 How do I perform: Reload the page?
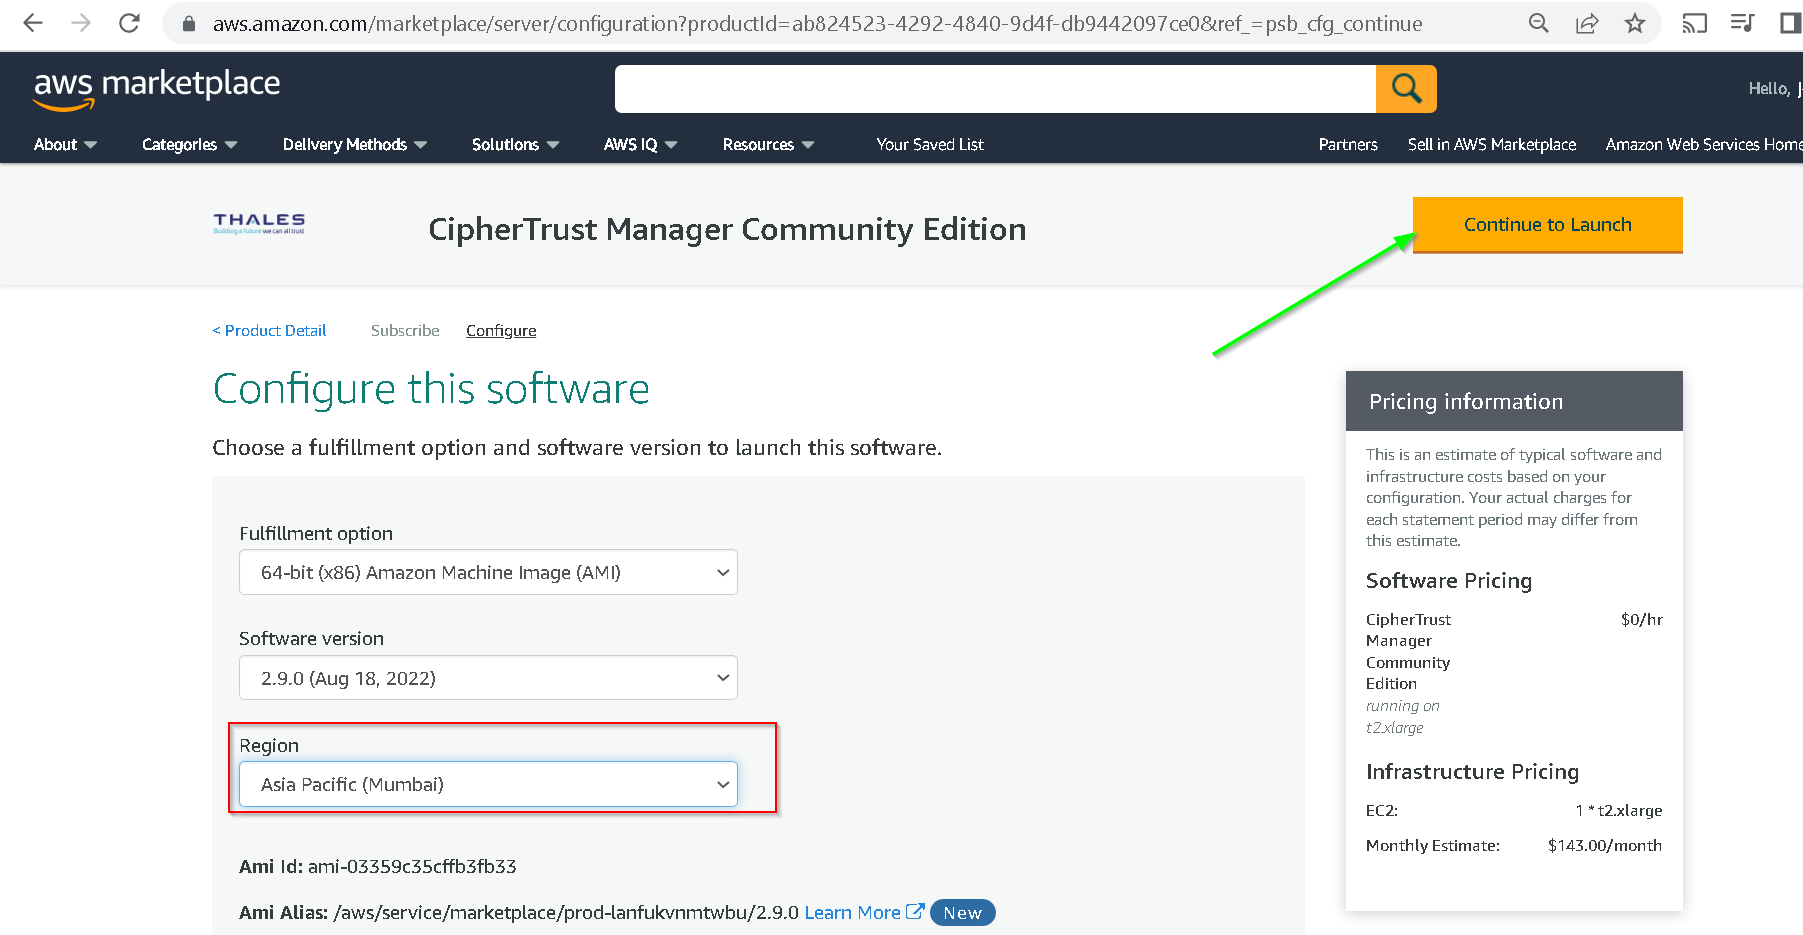tap(129, 23)
